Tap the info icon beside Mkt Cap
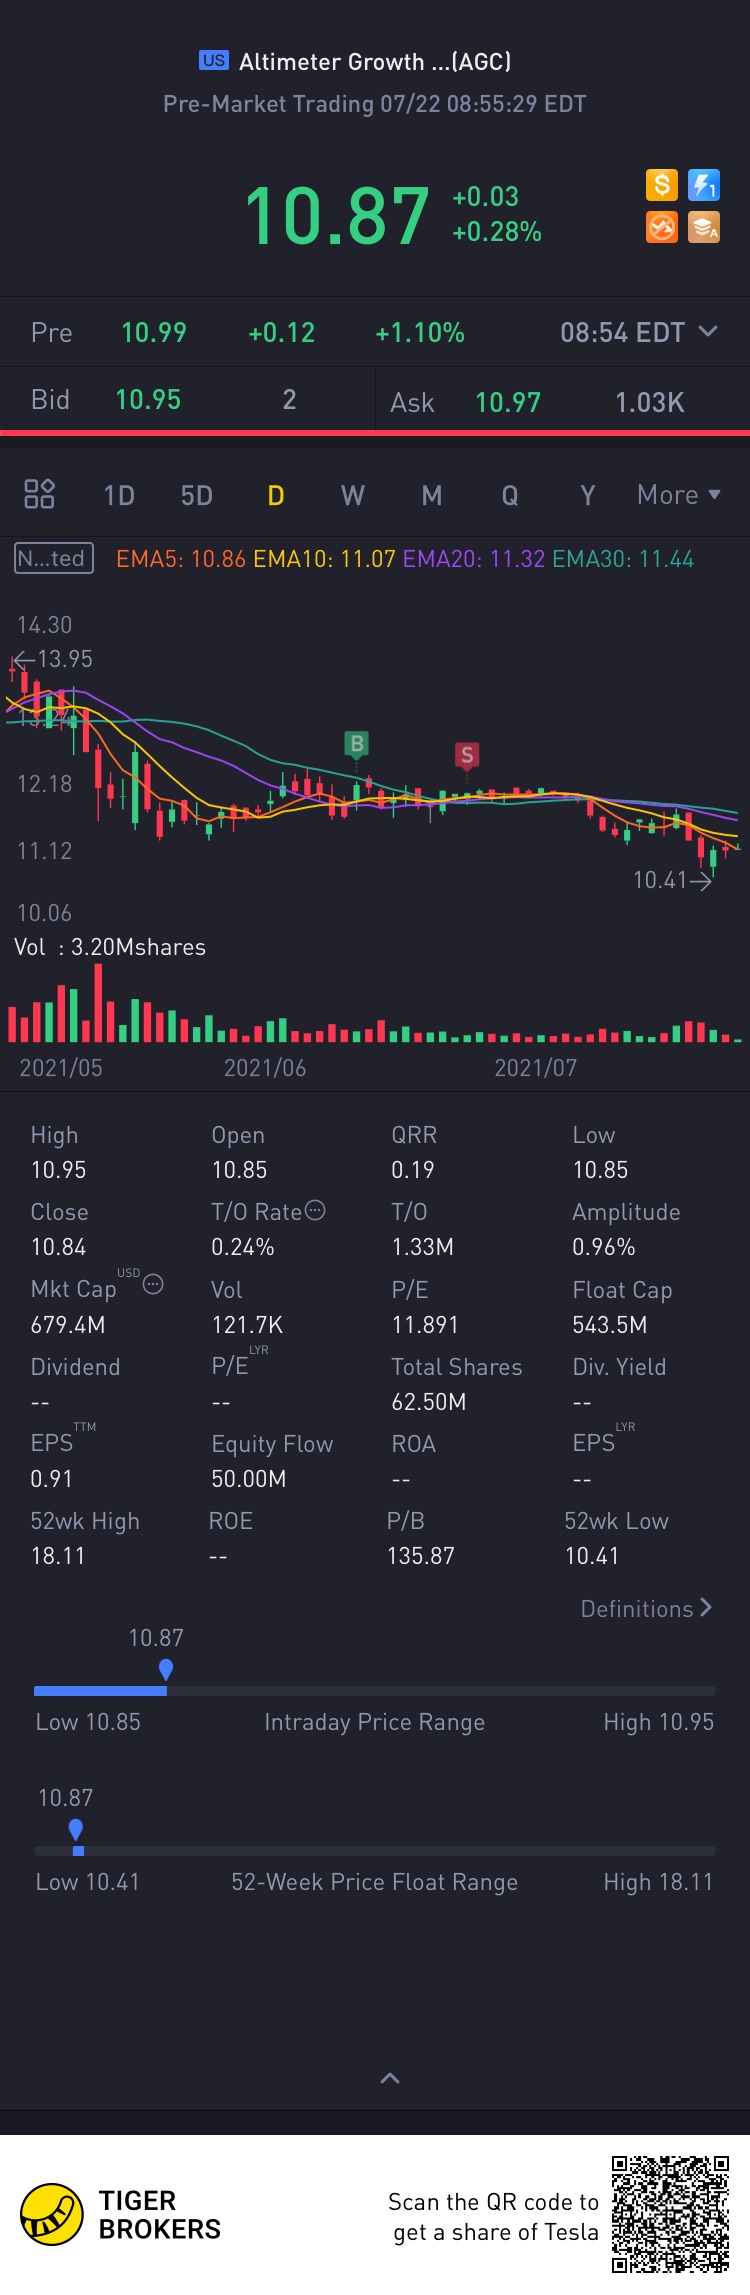This screenshot has height=2295, width=750. pyautogui.click(x=153, y=1284)
